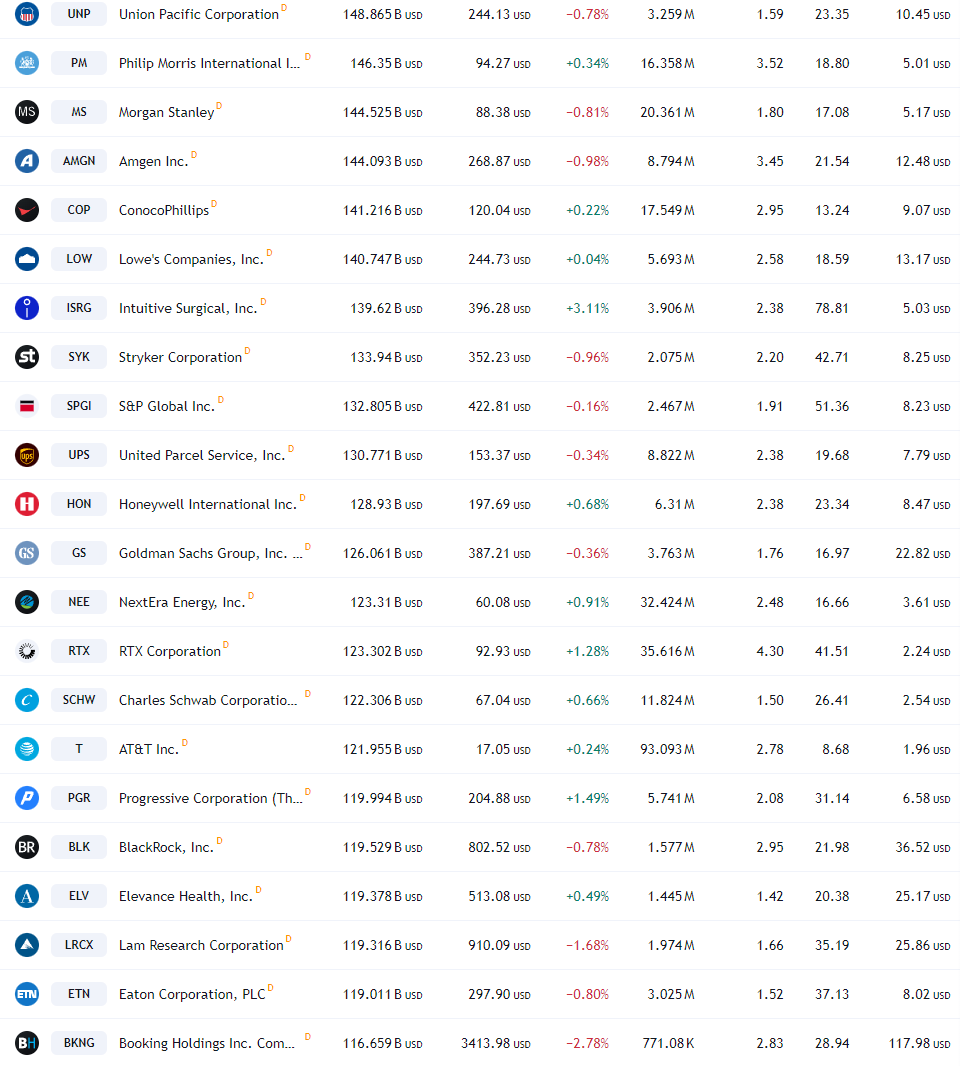
Task: Open the PM ticker badge
Action: [x=79, y=63]
